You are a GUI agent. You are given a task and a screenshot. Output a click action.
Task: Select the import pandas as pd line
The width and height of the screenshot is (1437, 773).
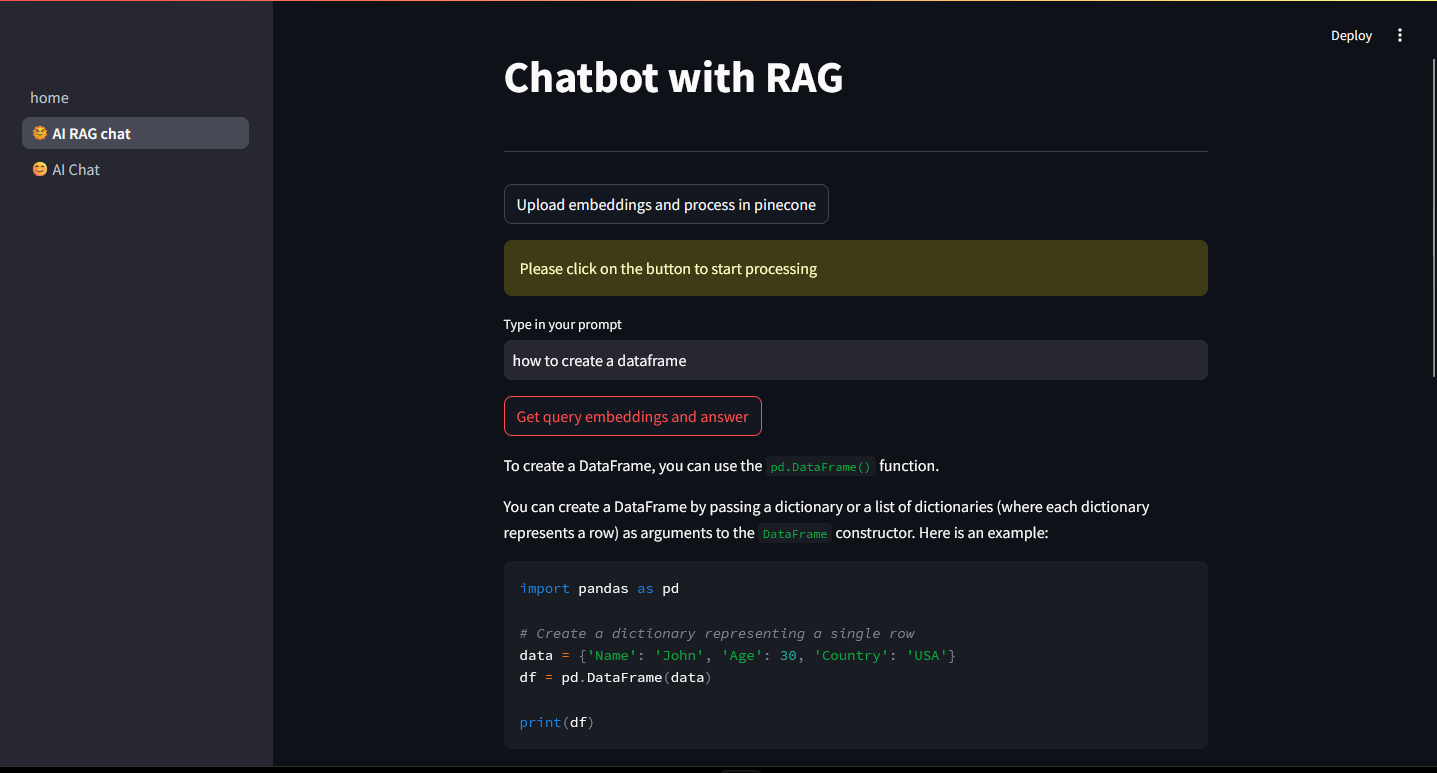pyautogui.click(x=598, y=588)
